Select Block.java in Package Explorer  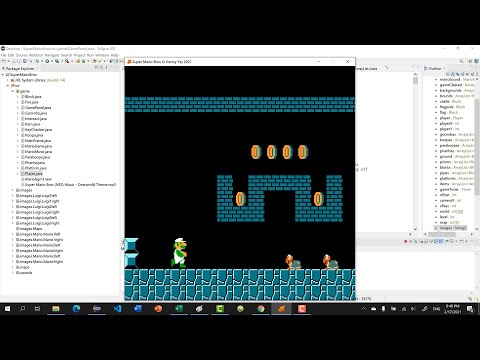coord(31,97)
